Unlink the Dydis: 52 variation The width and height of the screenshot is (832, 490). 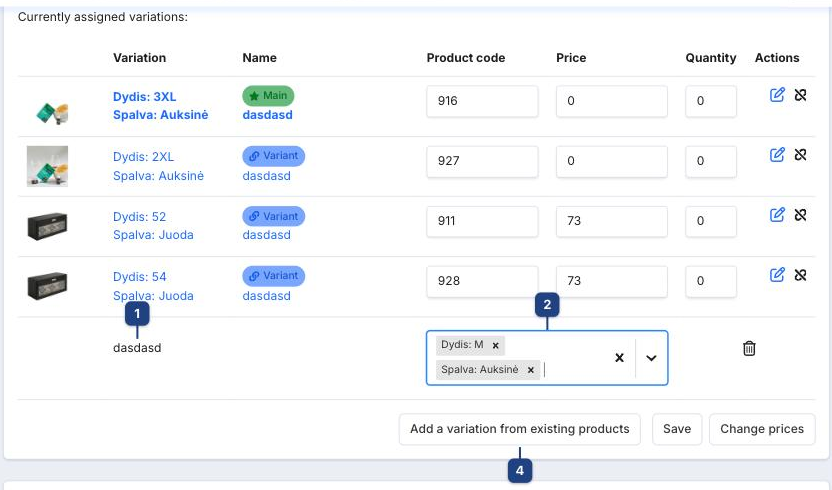[800, 215]
